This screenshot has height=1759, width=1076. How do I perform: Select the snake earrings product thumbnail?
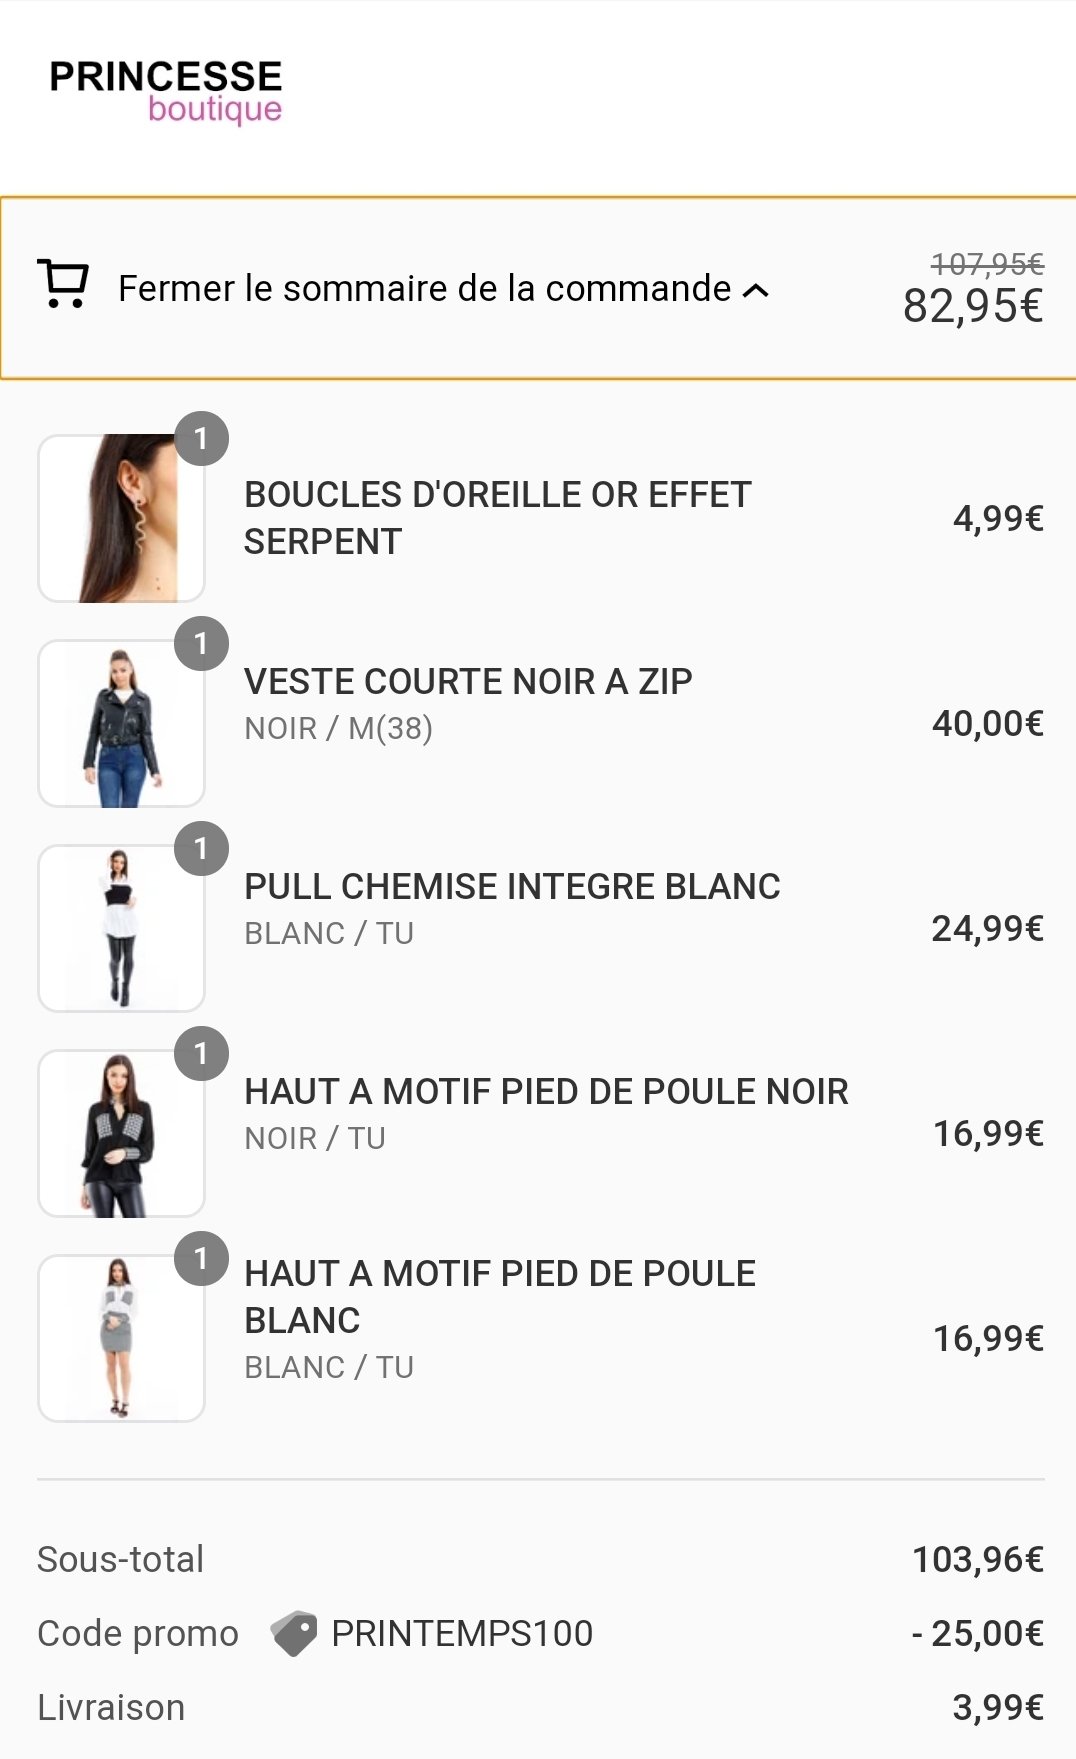click(121, 519)
